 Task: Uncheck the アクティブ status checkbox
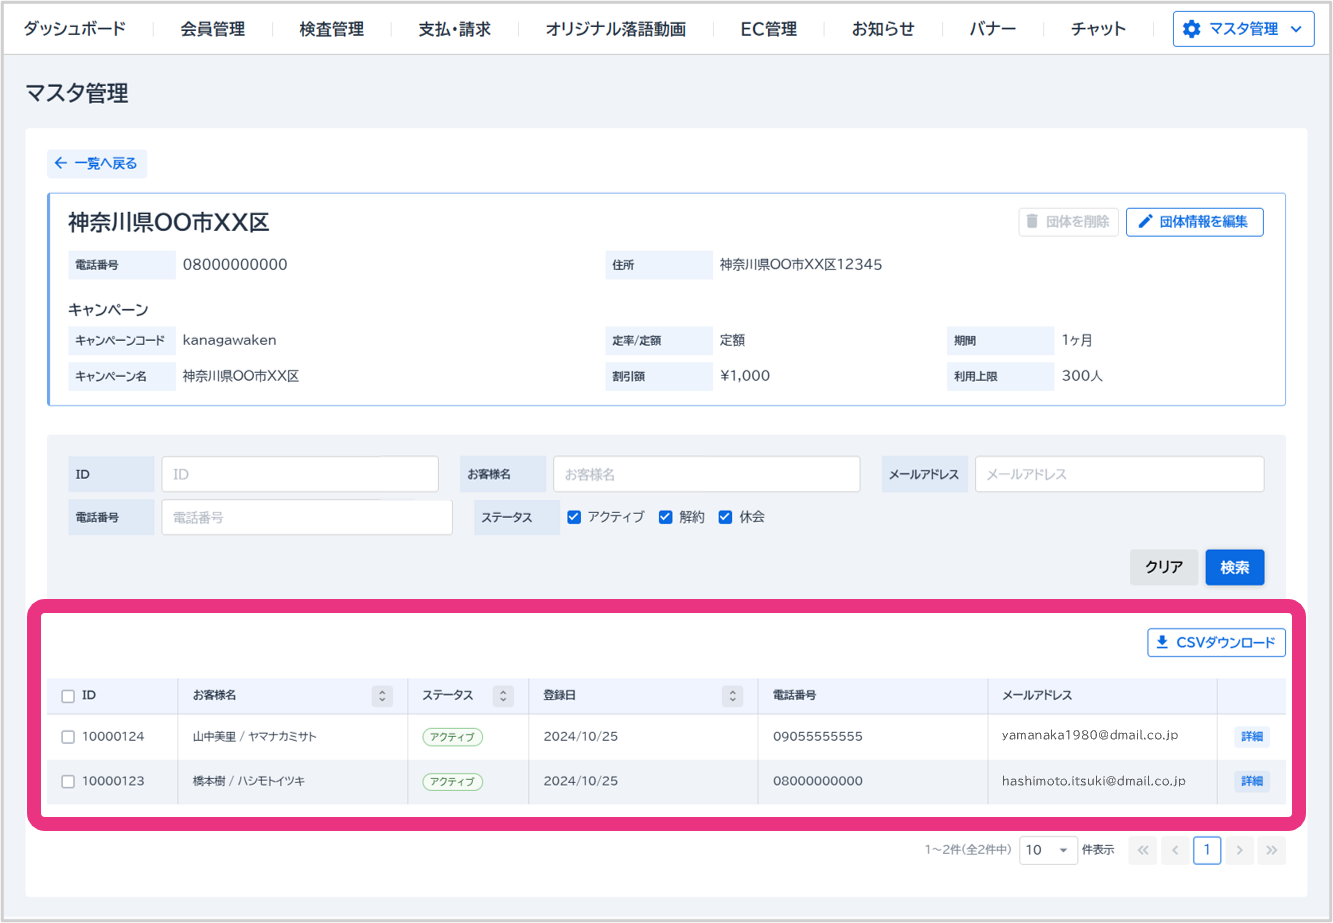(574, 517)
